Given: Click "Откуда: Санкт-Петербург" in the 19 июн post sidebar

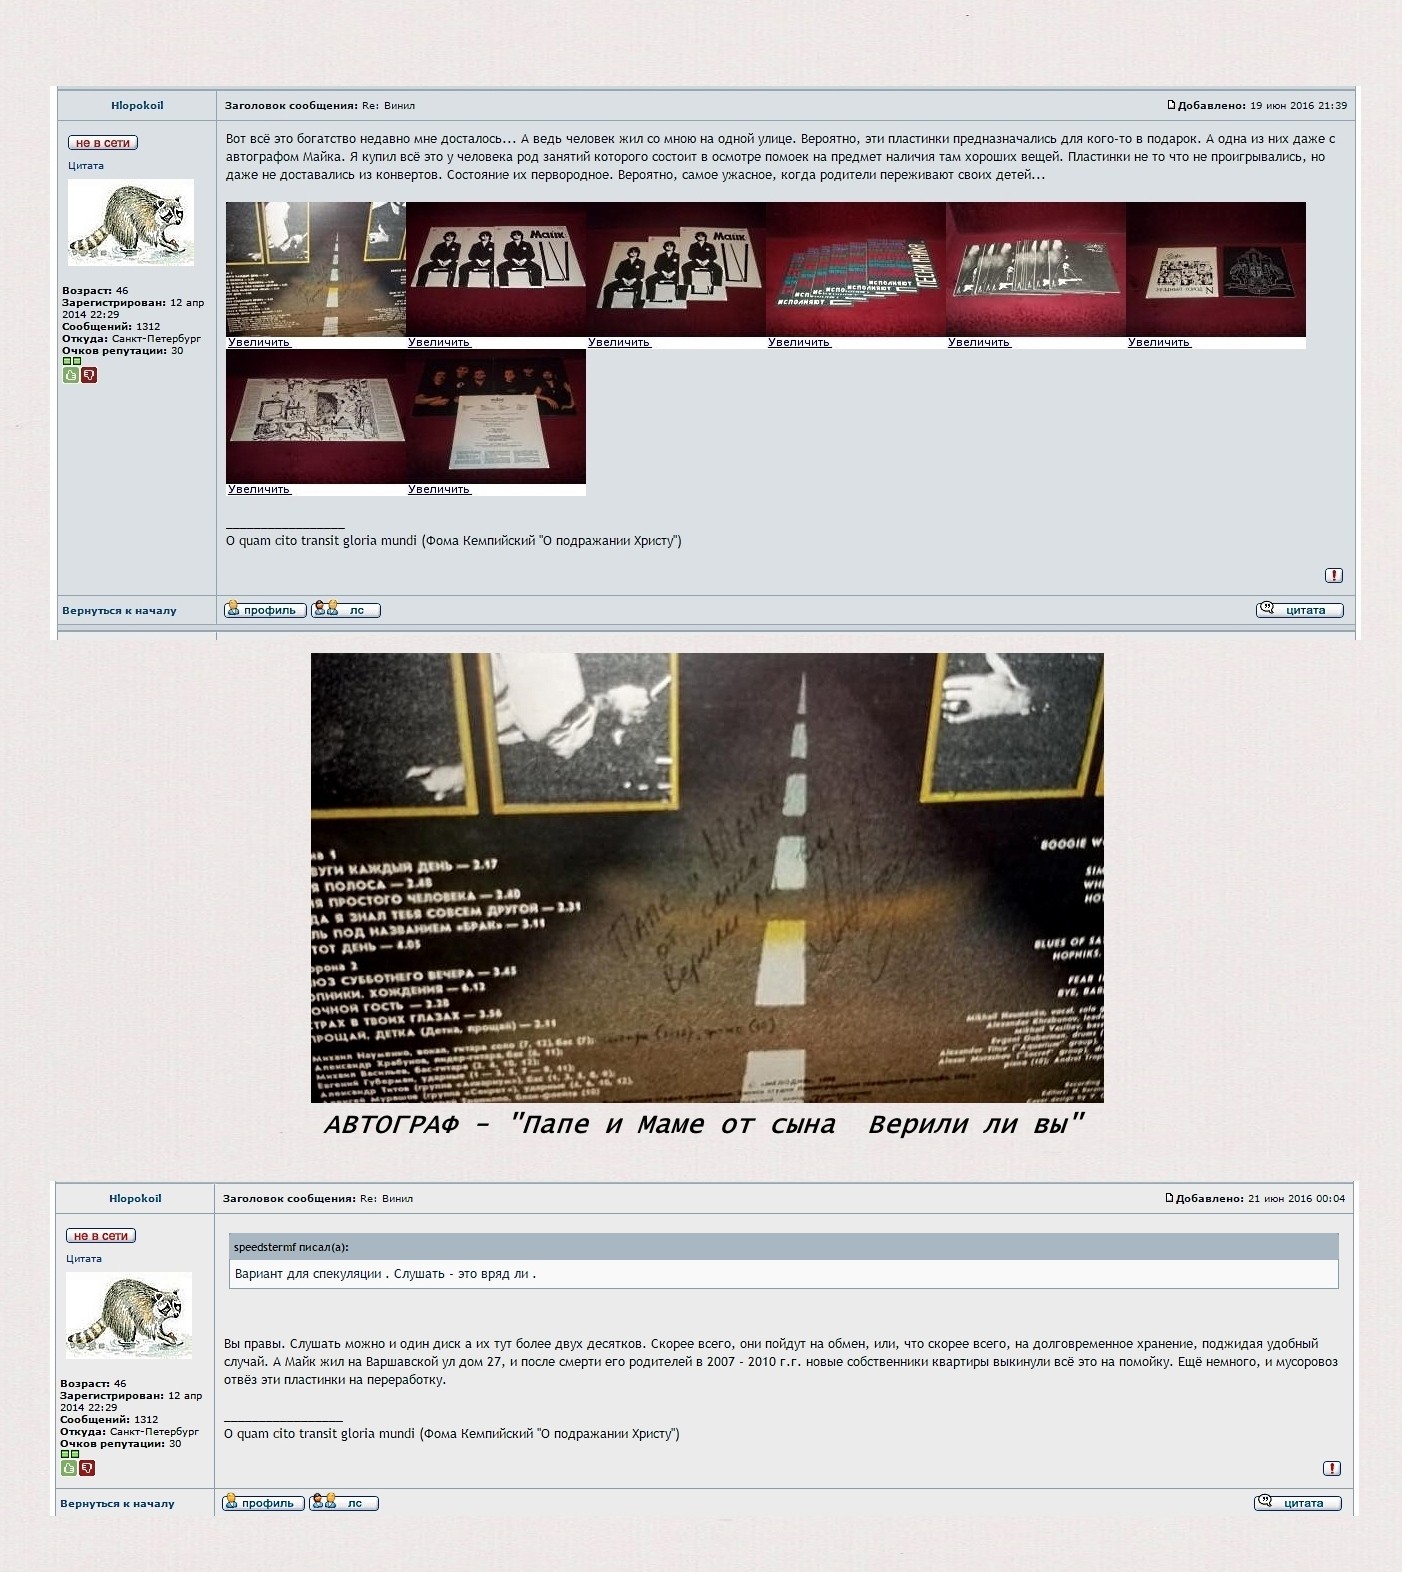Looking at the screenshot, I should pyautogui.click(x=131, y=338).
